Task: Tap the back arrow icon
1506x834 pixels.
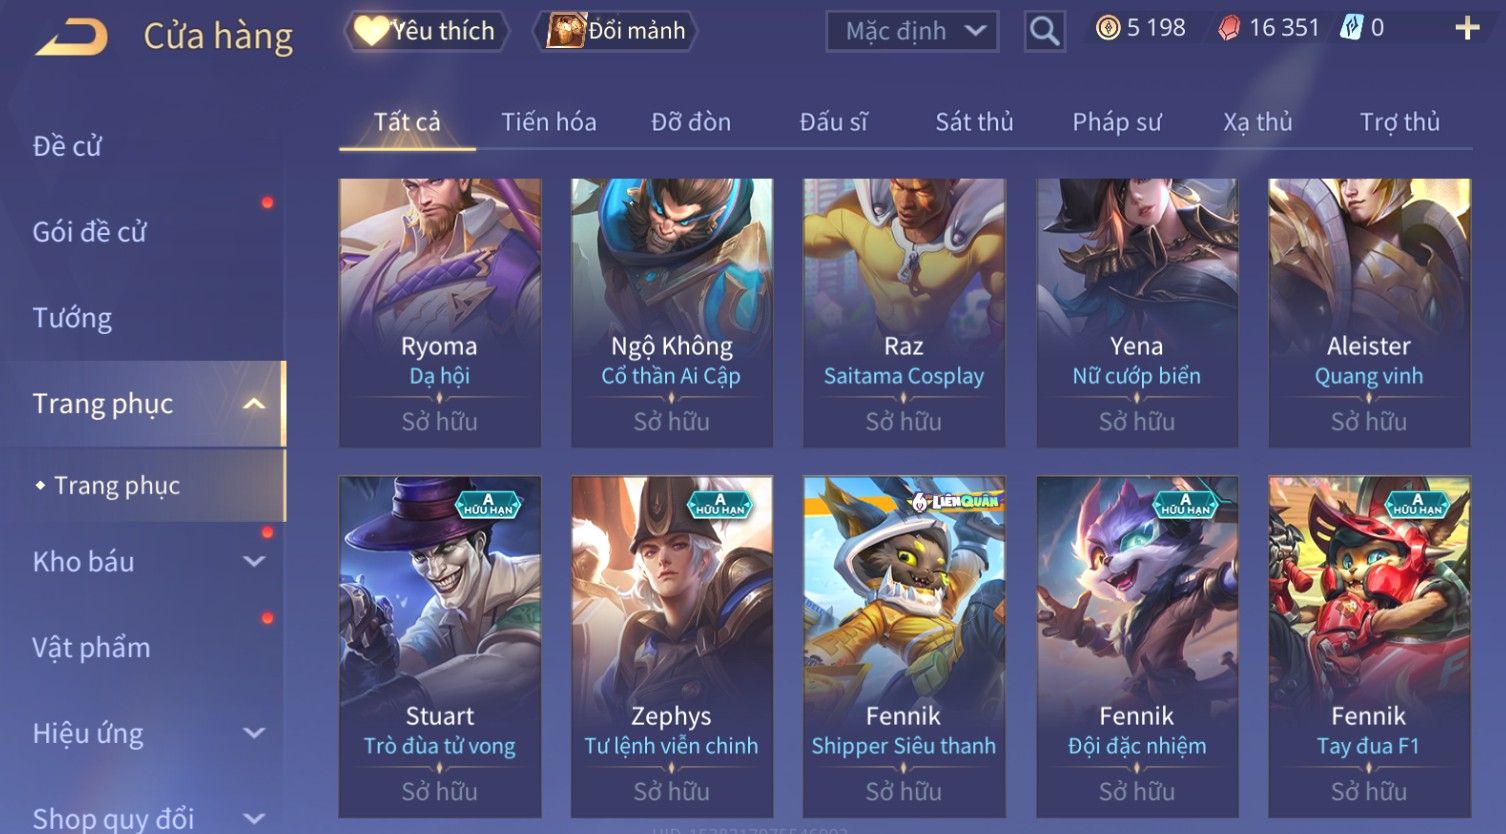Action: pyautogui.click(x=72, y=37)
